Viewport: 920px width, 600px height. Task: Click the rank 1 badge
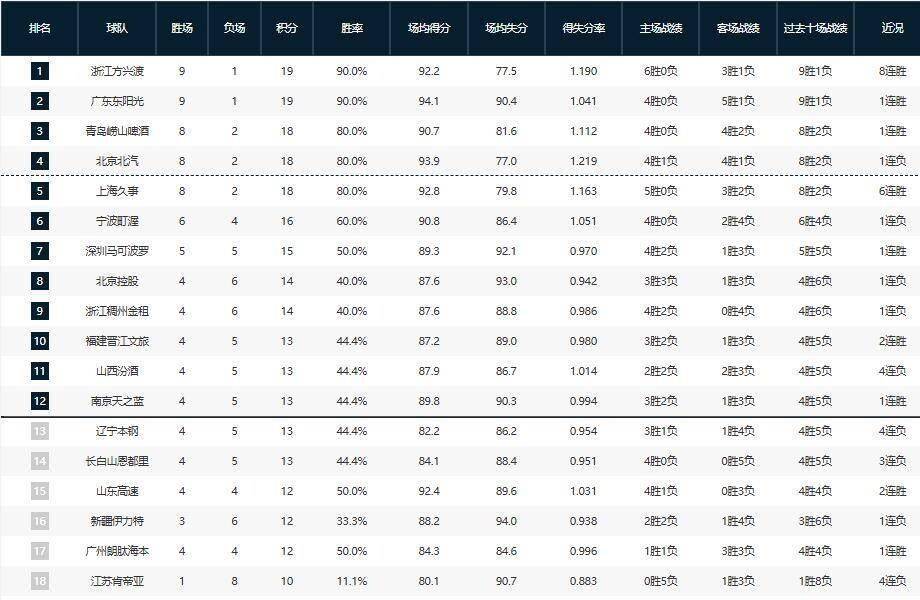pos(39,71)
